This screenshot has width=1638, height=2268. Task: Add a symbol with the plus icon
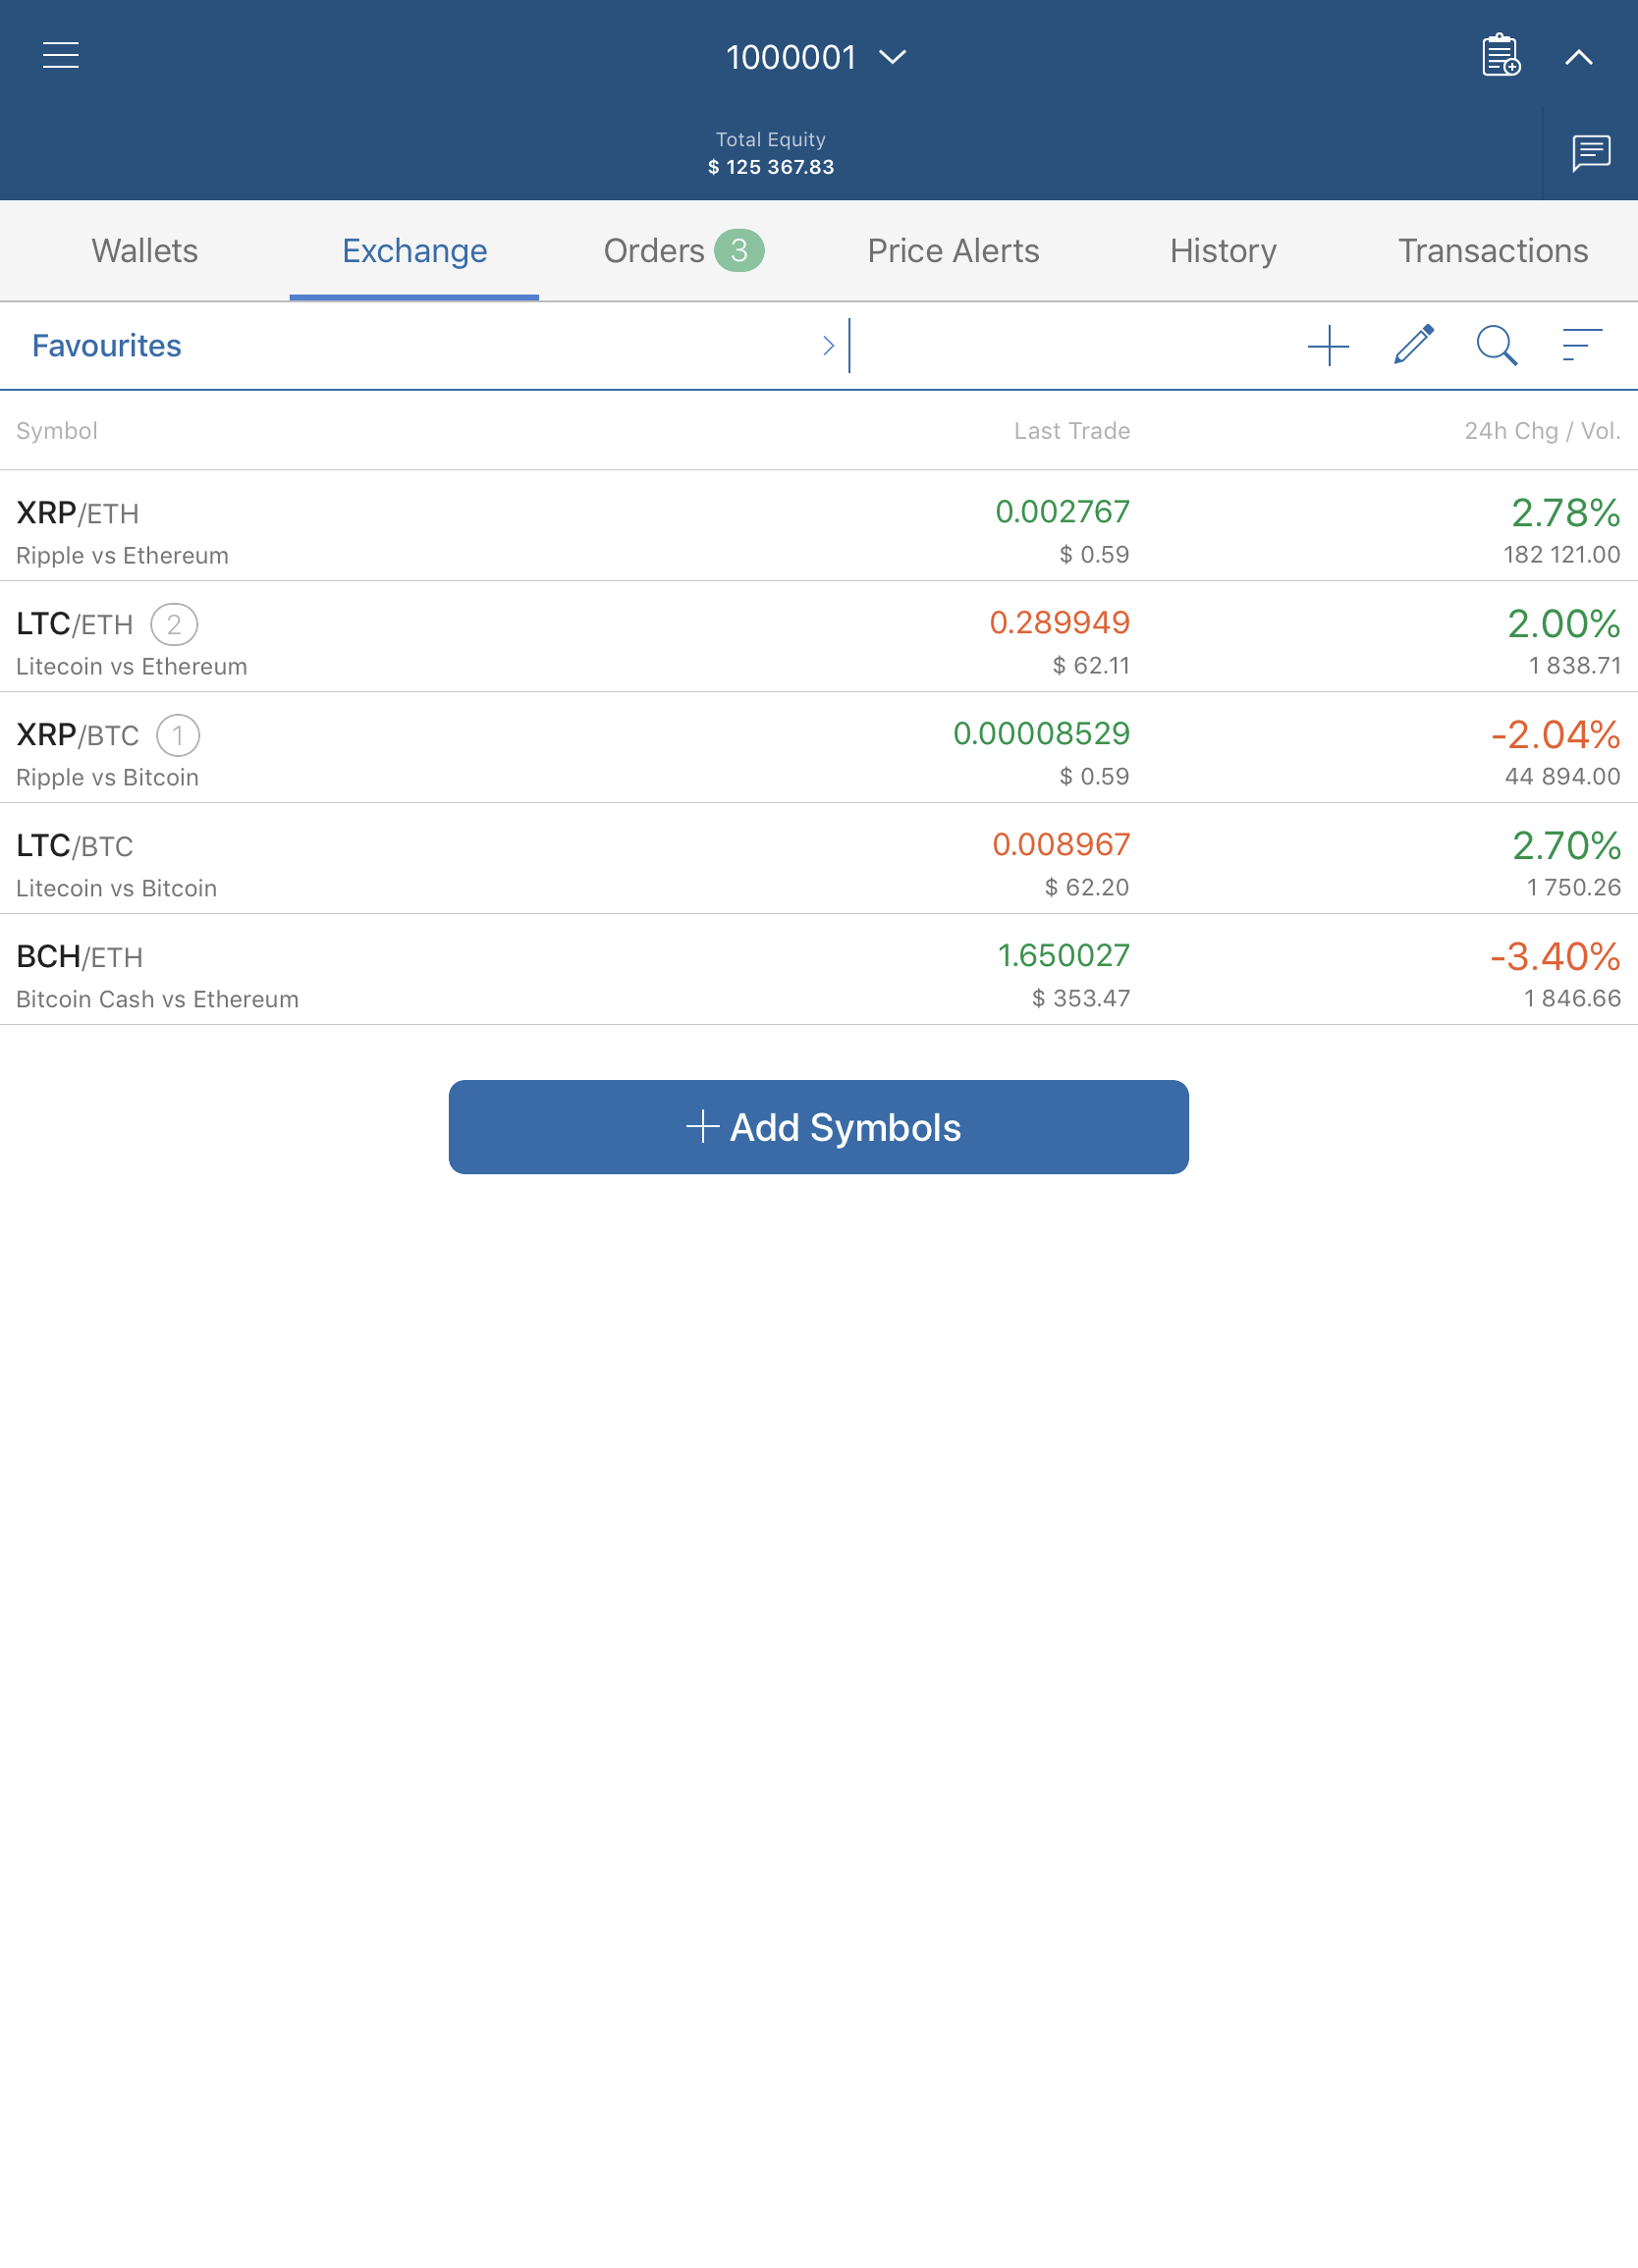(1328, 346)
